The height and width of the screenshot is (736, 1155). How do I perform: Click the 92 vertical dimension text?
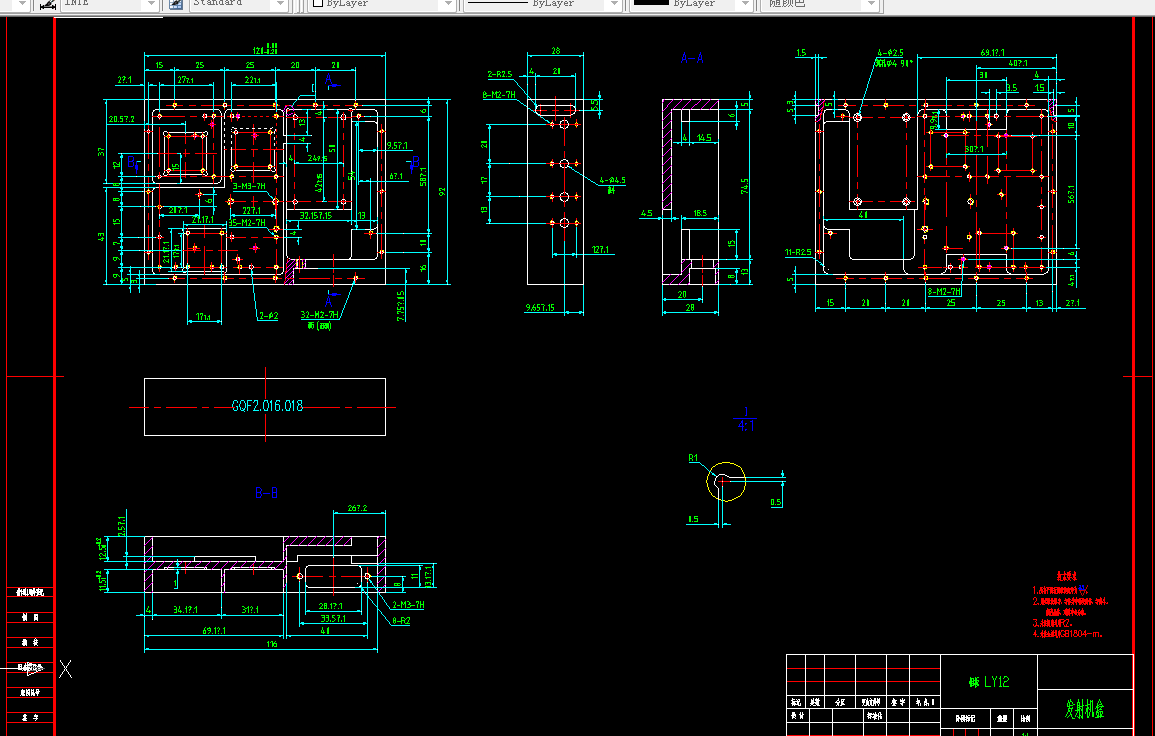442,192
